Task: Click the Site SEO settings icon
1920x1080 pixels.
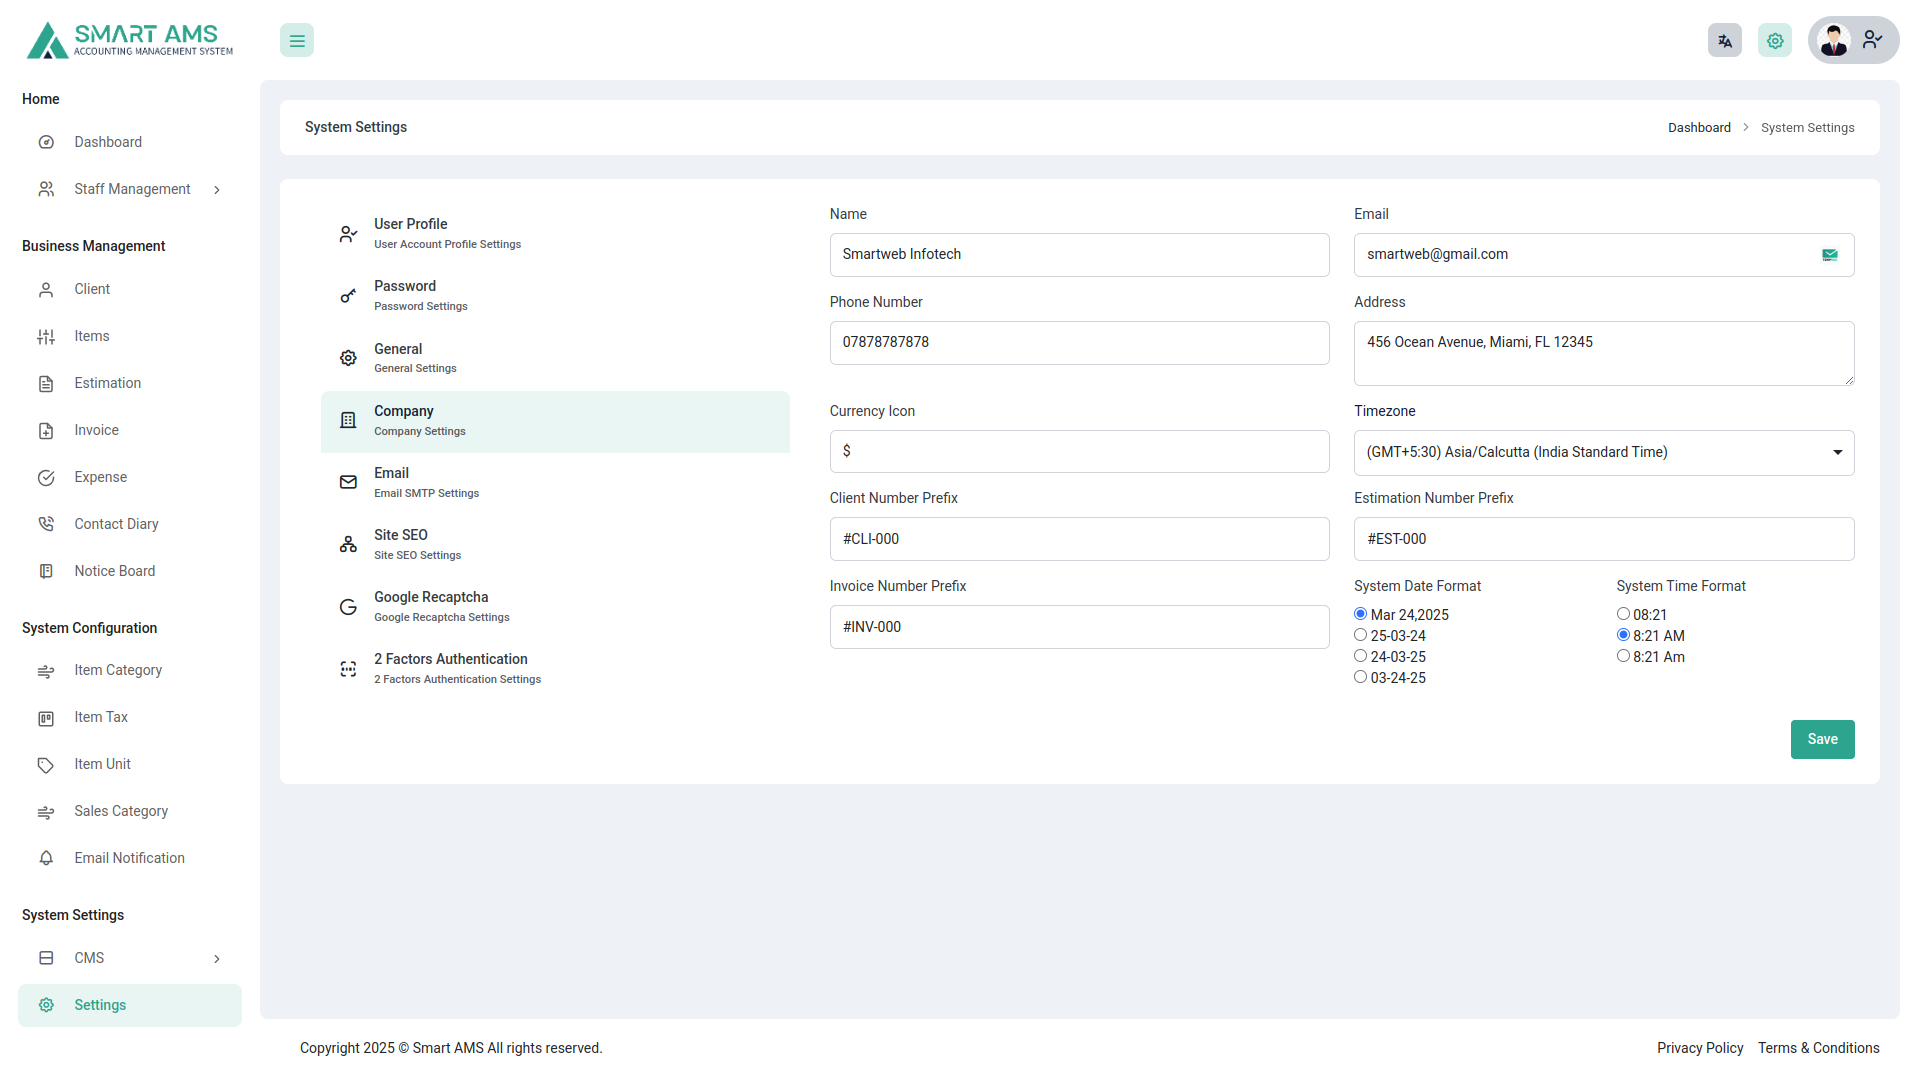Action: tap(348, 544)
